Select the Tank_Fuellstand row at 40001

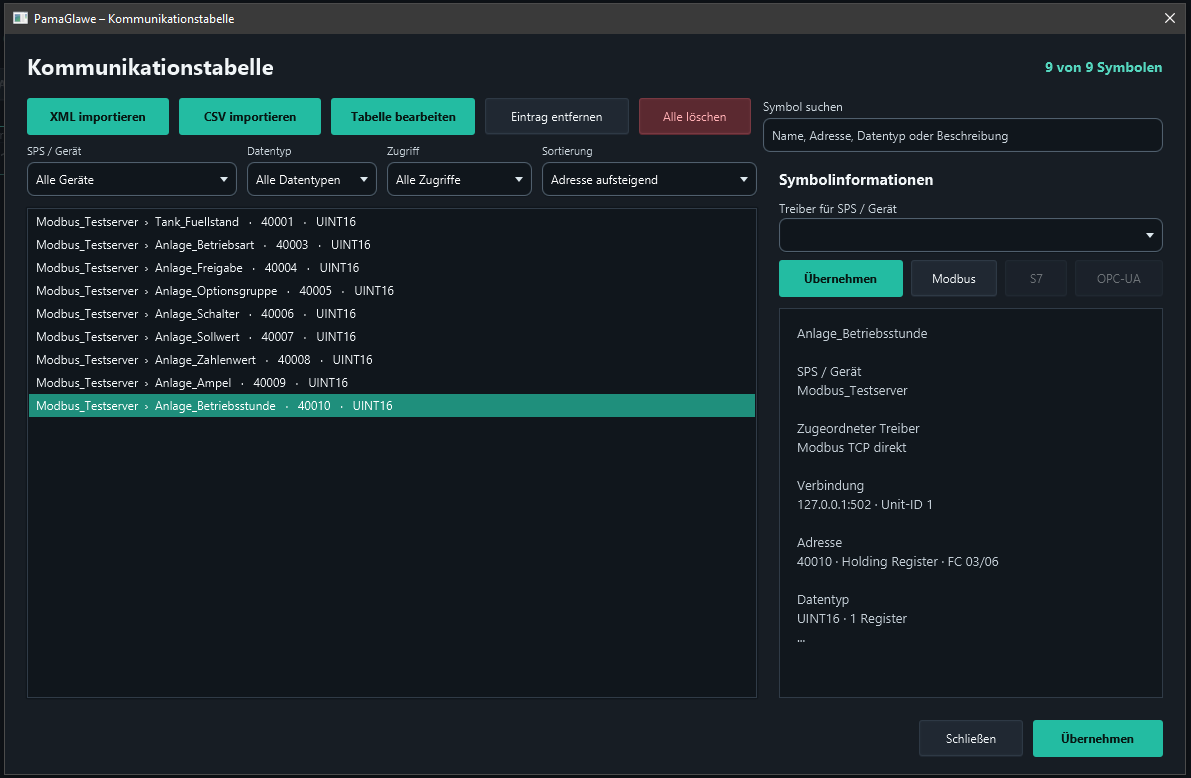pyautogui.click(x=392, y=222)
